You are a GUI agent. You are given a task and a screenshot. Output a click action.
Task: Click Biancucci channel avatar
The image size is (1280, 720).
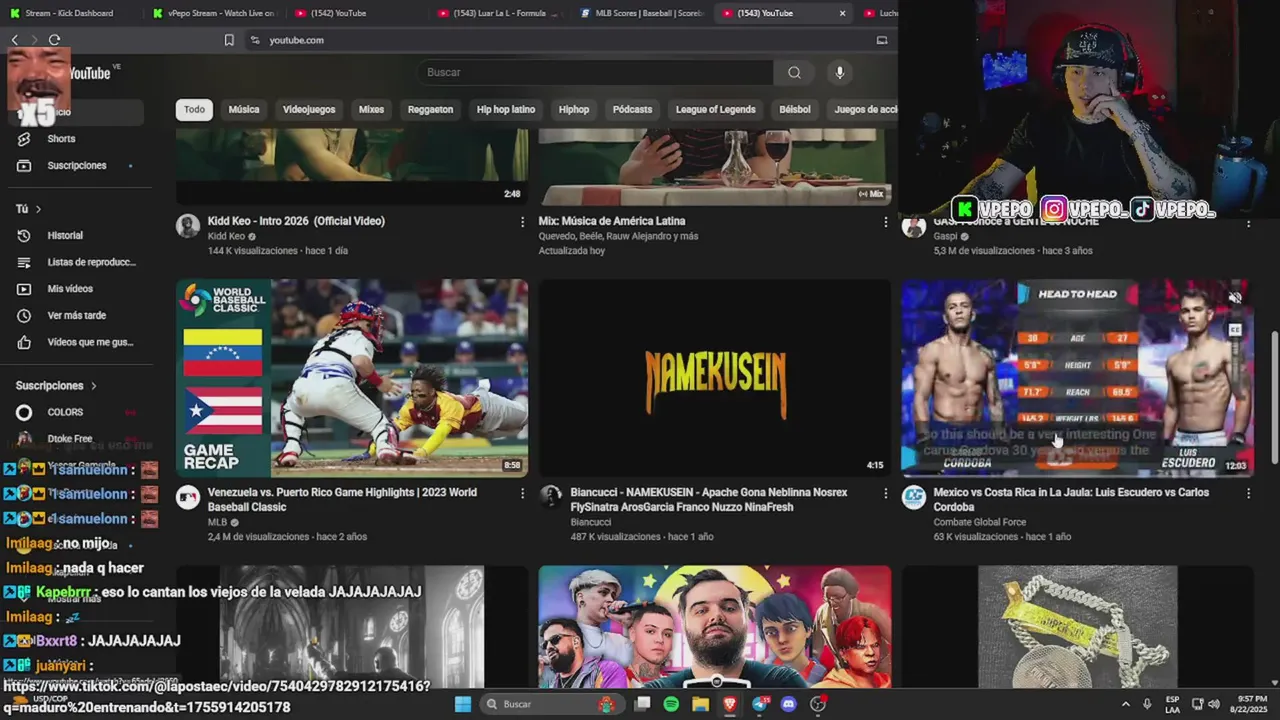pos(551,497)
